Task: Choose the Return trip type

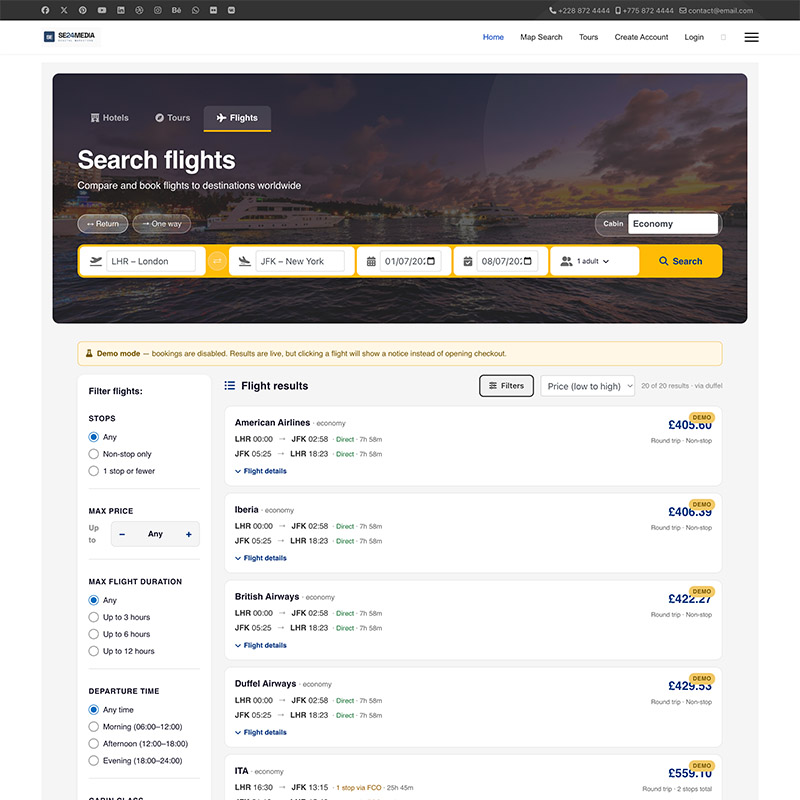Action: (103, 223)
